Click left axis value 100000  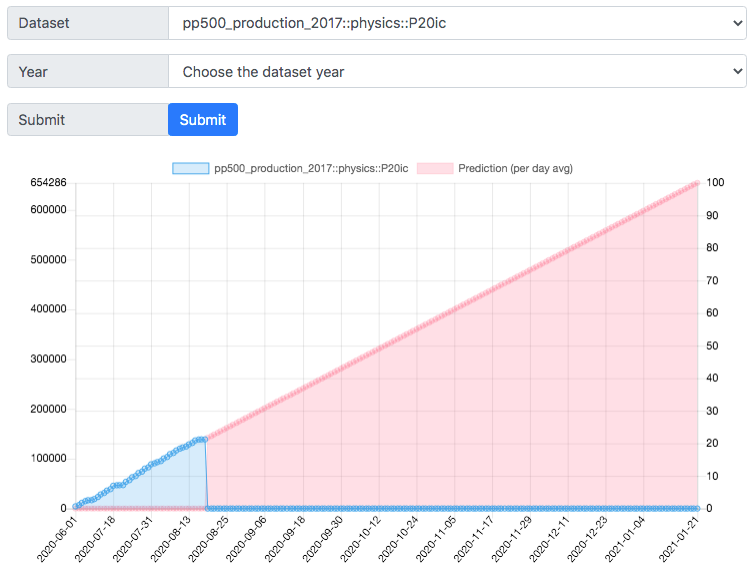(48, 458)
